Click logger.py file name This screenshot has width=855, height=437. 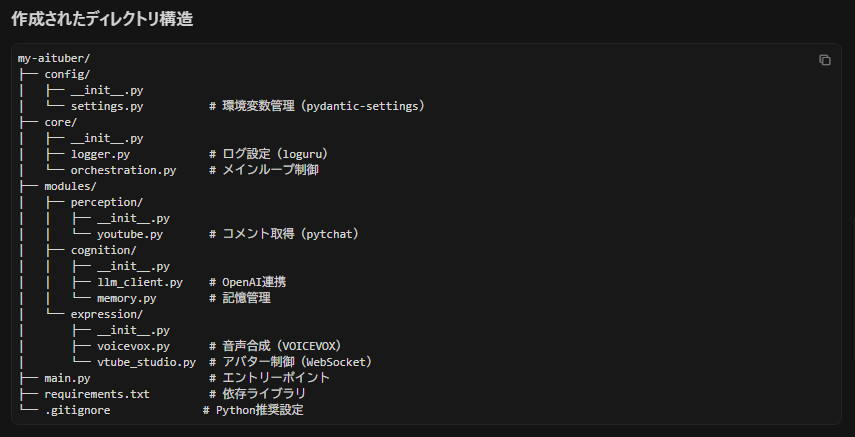tap(100, 154)
